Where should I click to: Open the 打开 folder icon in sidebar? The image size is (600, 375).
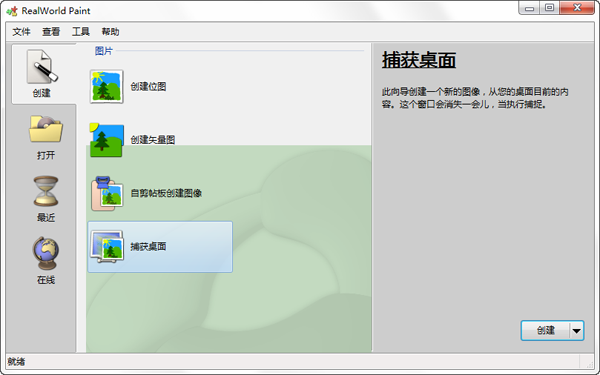[x=46, y=129]
